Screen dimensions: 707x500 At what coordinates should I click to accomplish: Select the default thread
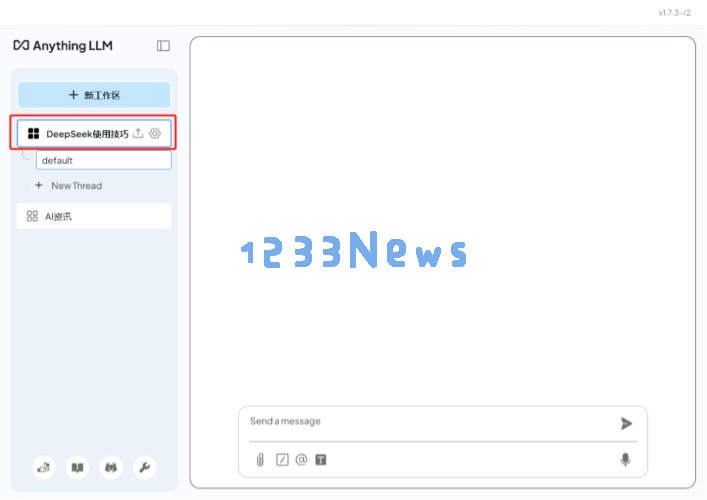pos(104,161)
